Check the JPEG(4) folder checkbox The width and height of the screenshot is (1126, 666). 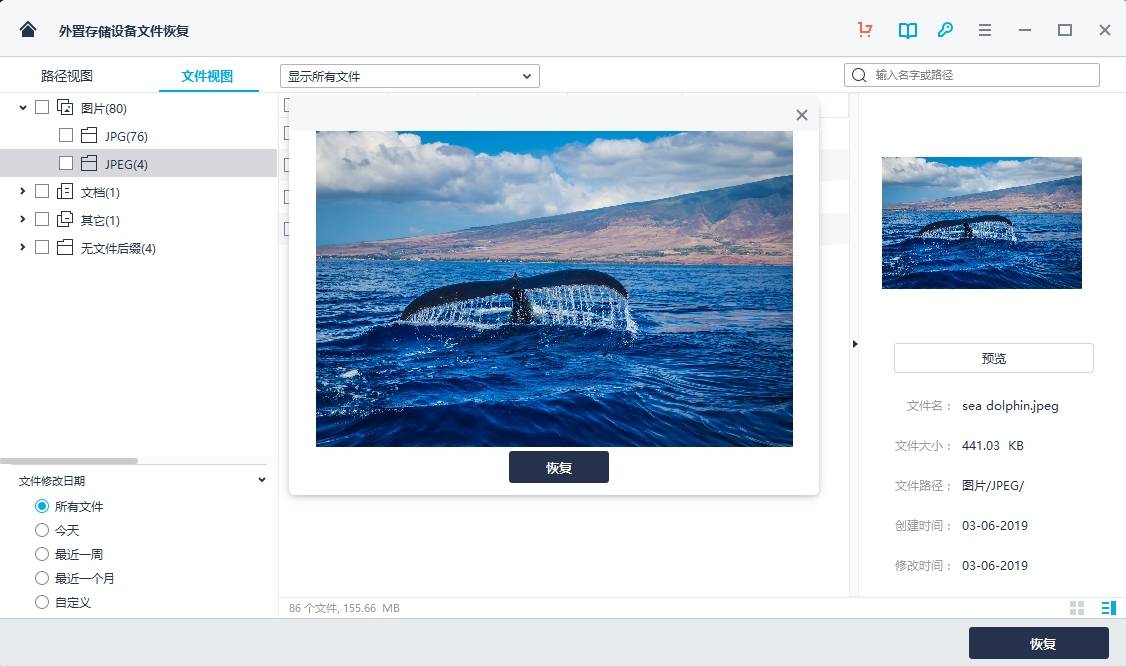click(66, 163)
